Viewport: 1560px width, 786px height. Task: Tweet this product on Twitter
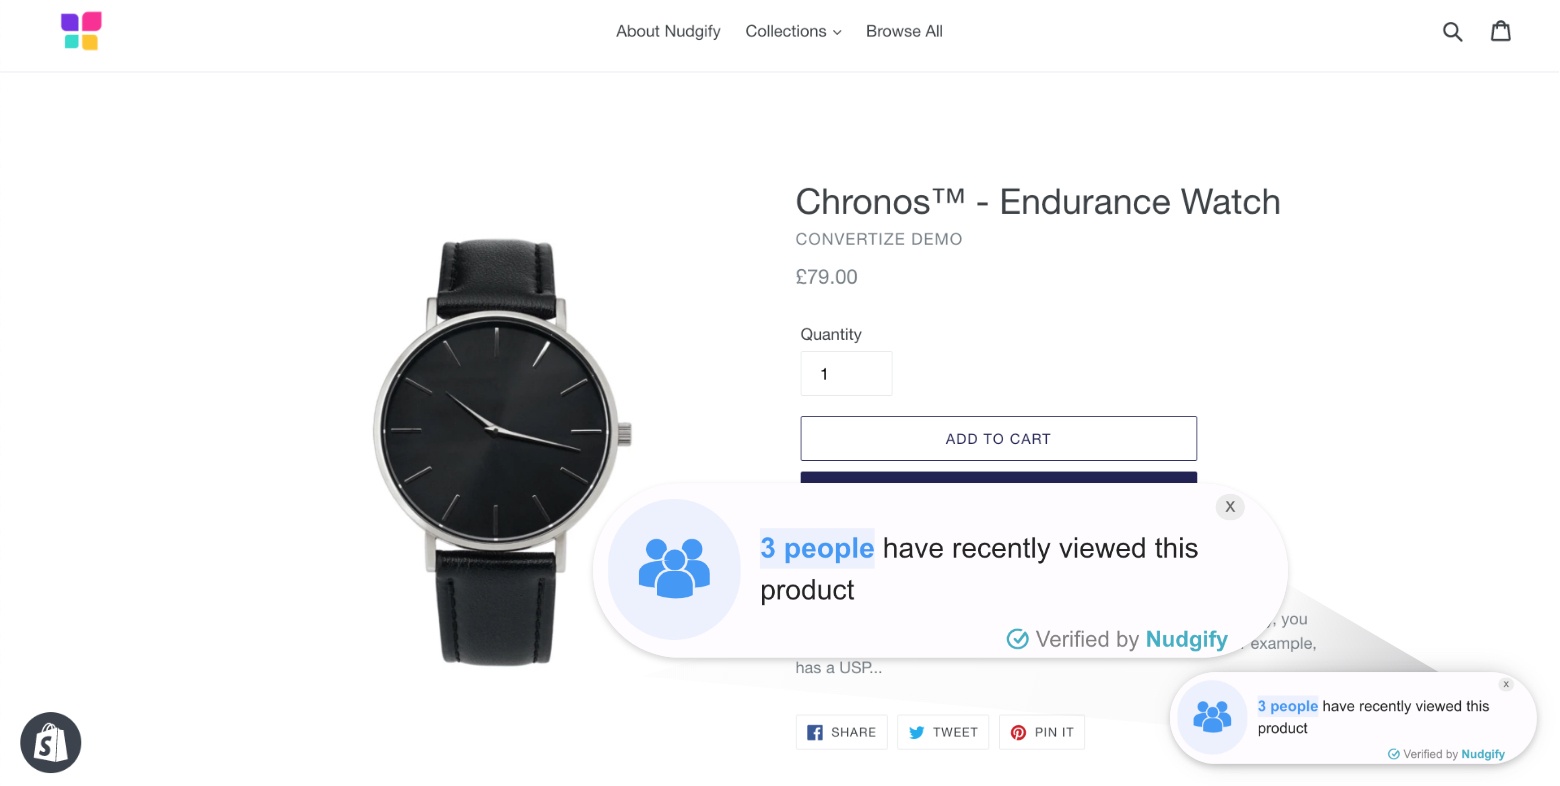(x=943, y=733)
